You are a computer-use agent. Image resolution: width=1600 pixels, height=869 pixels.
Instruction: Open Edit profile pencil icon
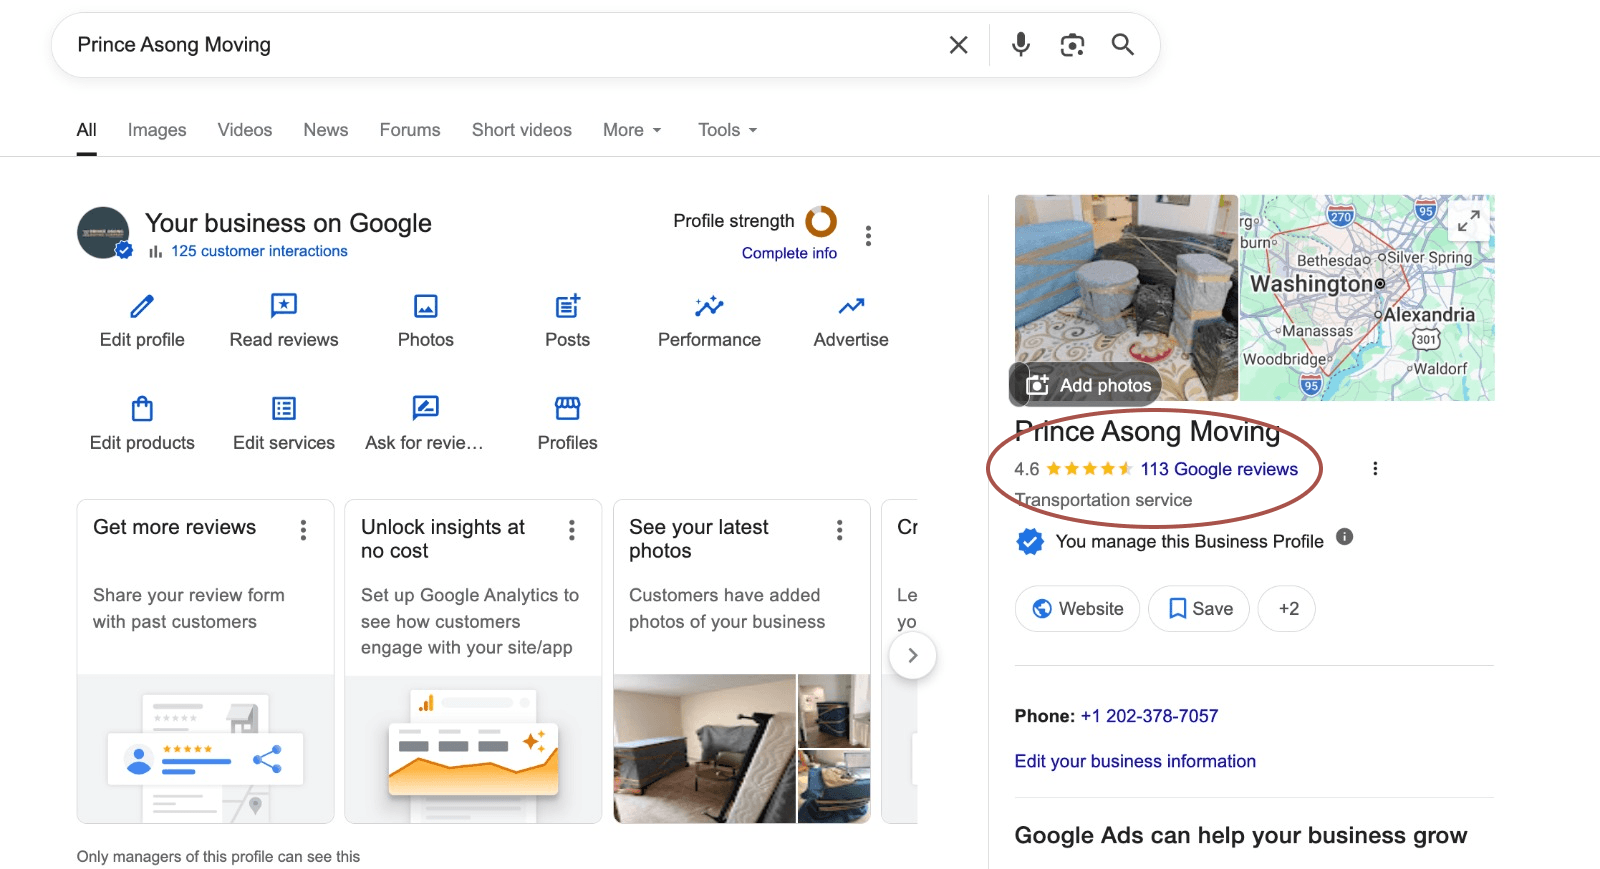coord(142,306)
